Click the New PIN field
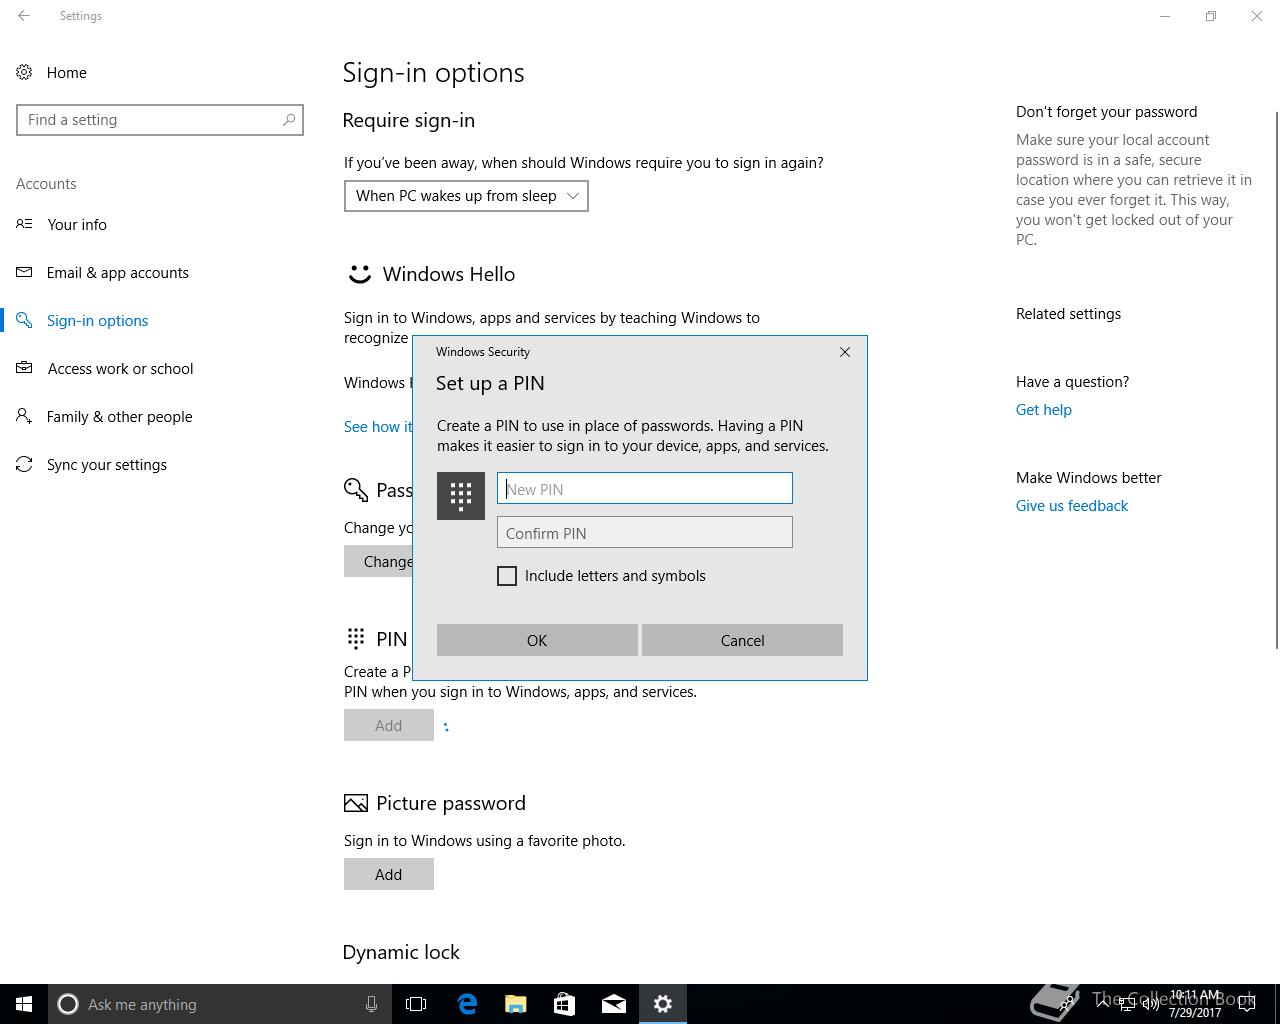This screenshot has width=1280, height=1024. click(x=645, y=488)
